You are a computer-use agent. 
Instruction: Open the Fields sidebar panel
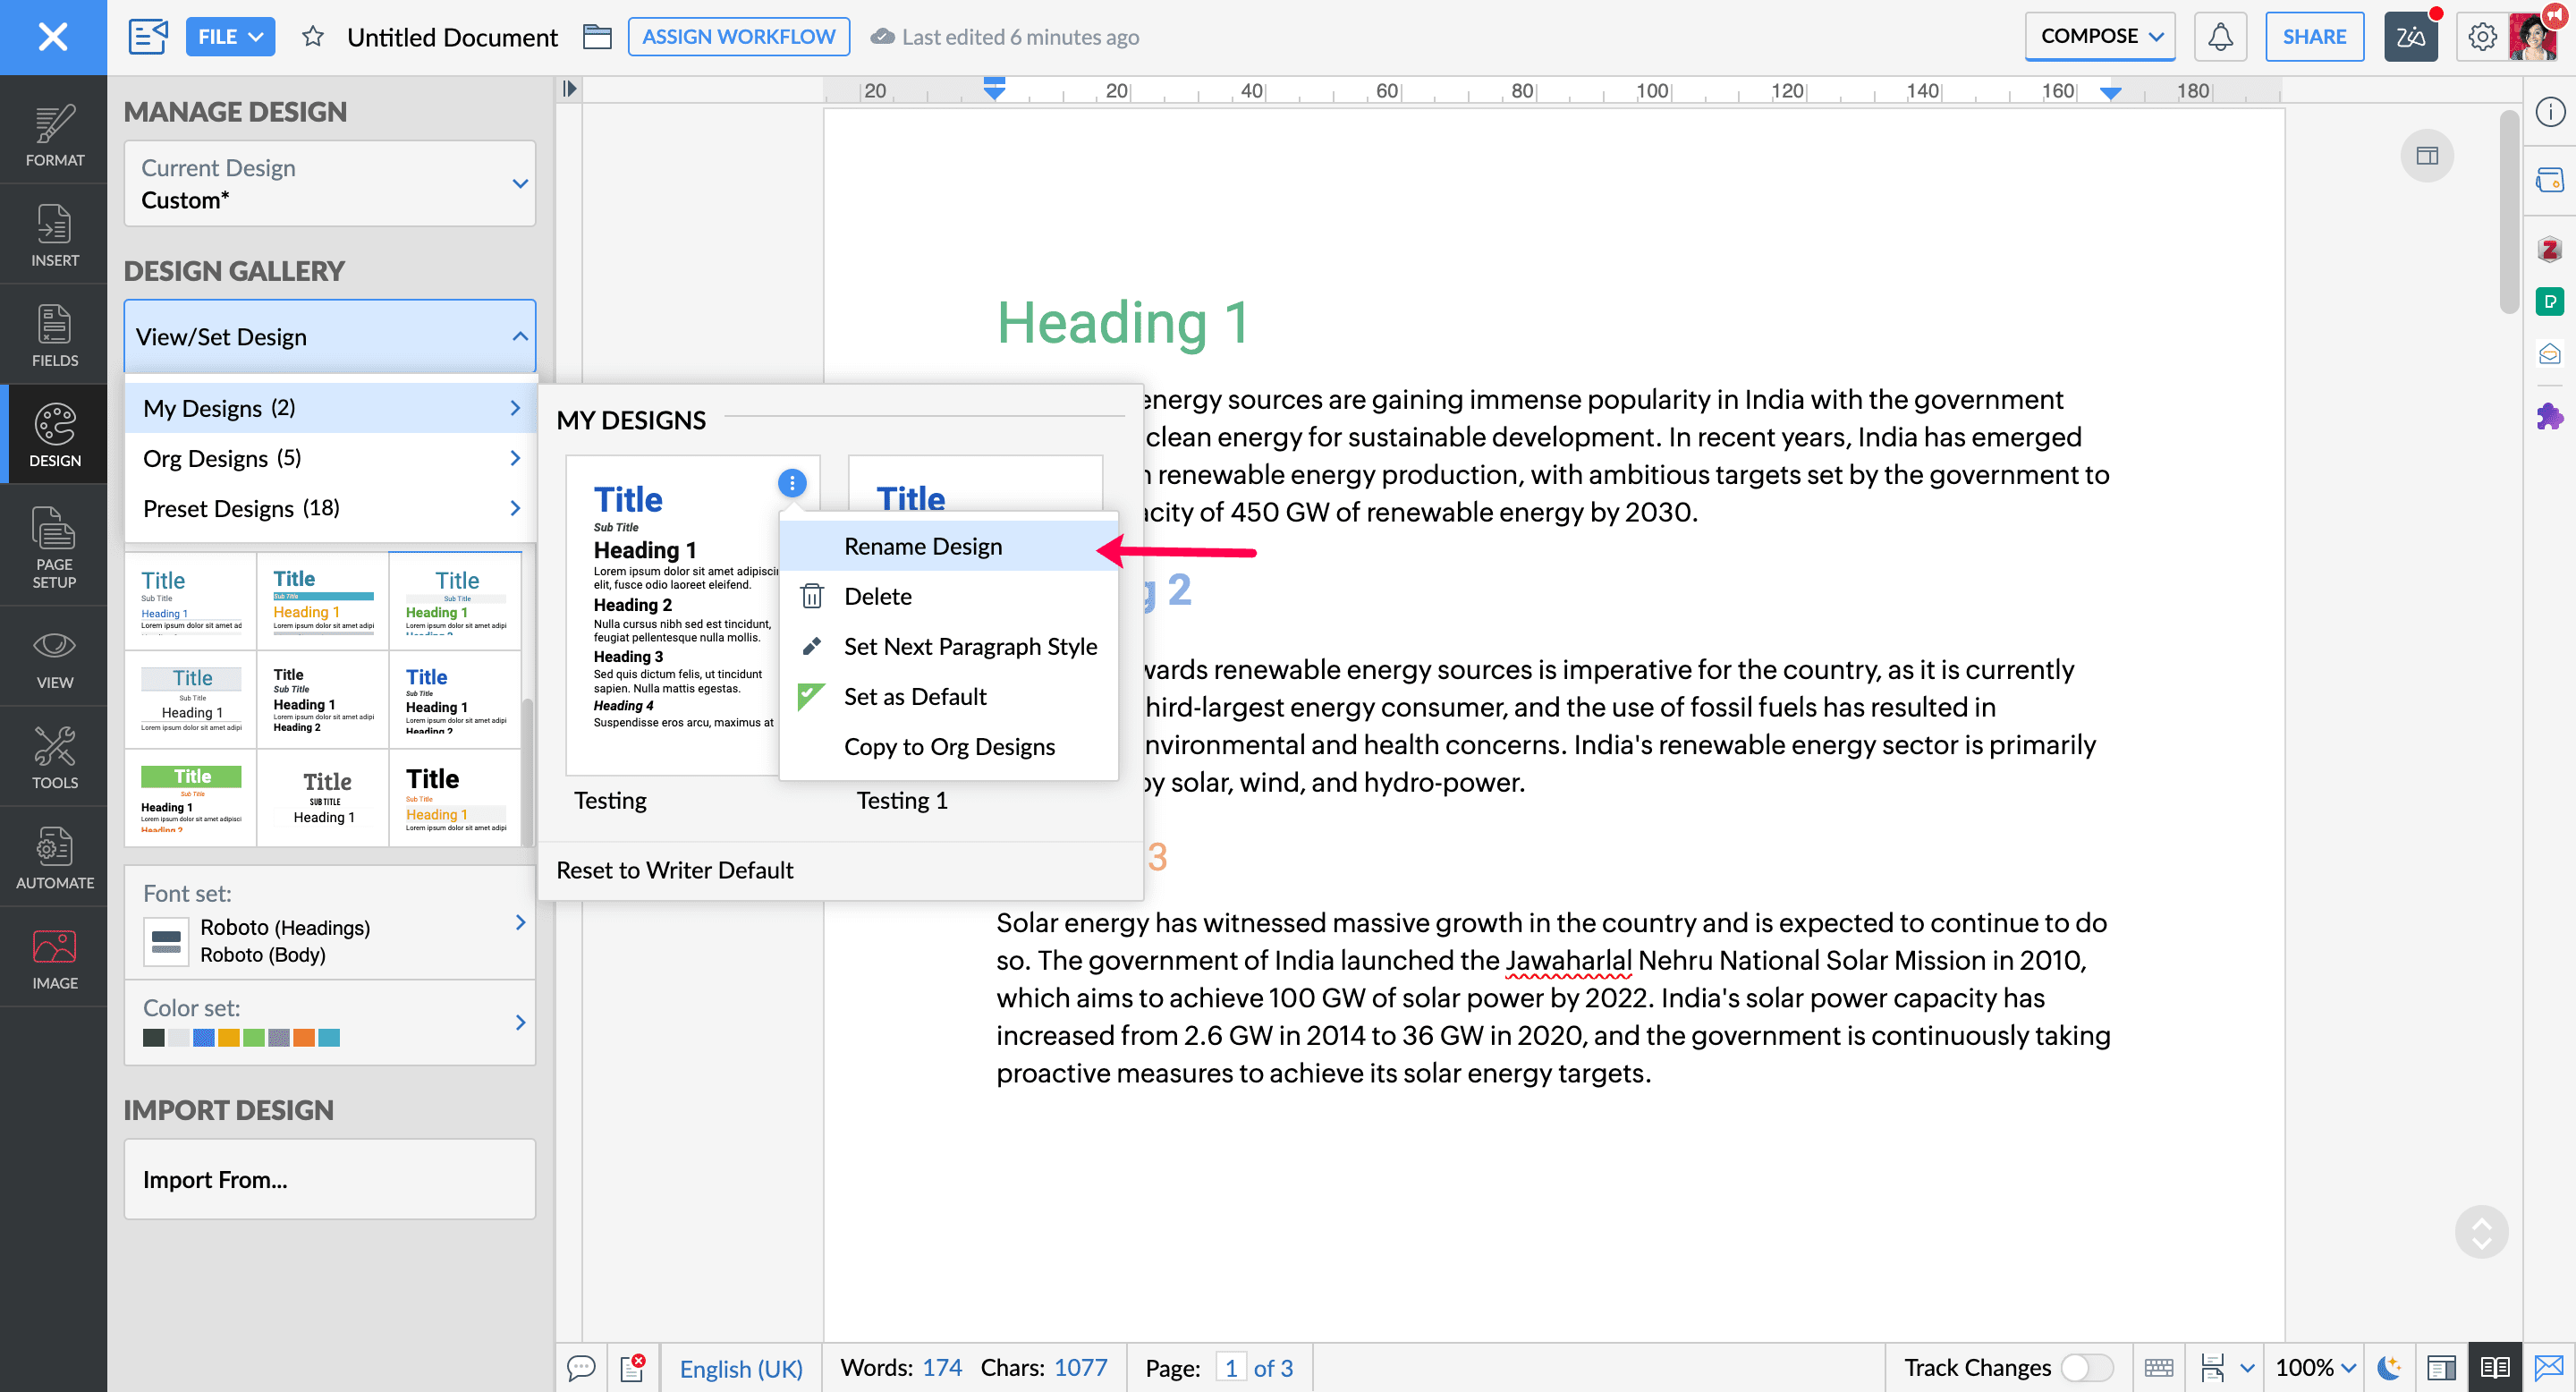tap(54, 335)
